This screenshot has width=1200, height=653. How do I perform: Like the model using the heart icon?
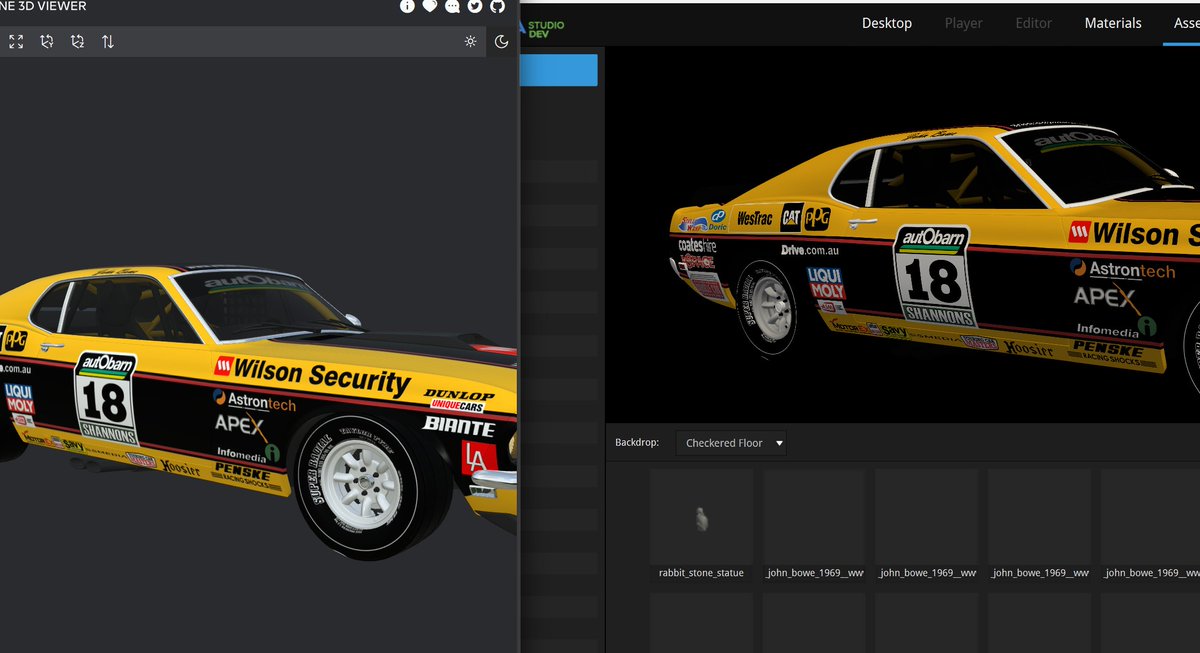click(x=429, y=6)
